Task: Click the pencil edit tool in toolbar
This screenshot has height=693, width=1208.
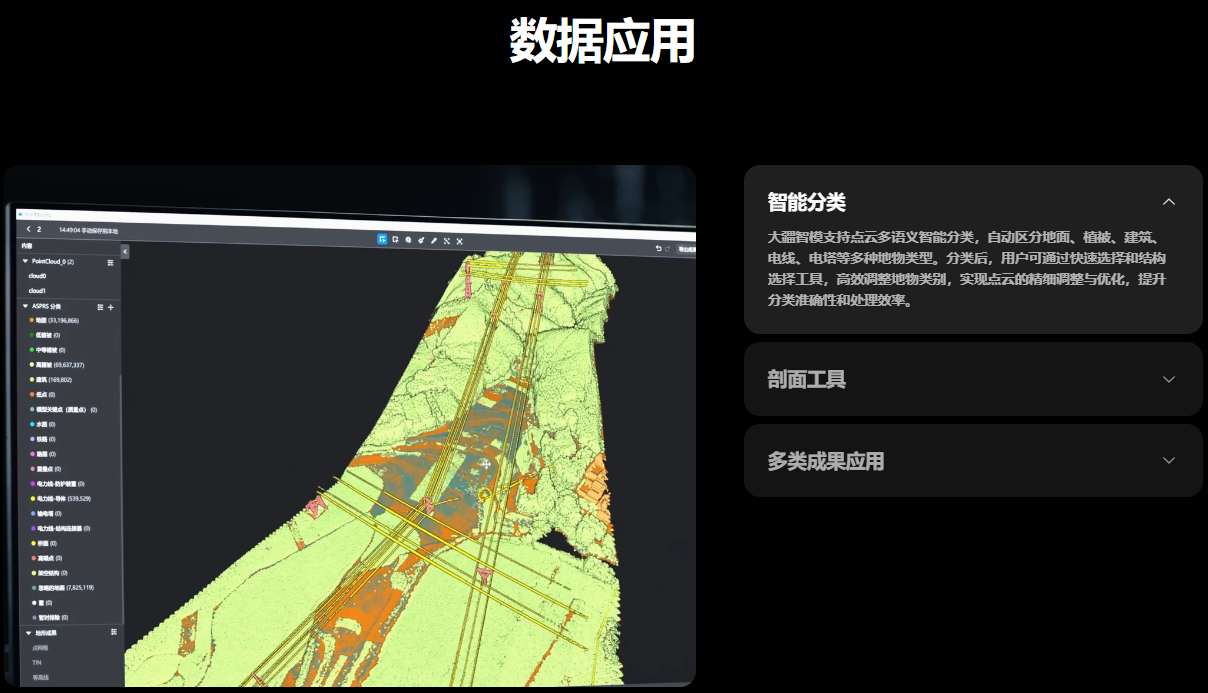Action: 434,240
